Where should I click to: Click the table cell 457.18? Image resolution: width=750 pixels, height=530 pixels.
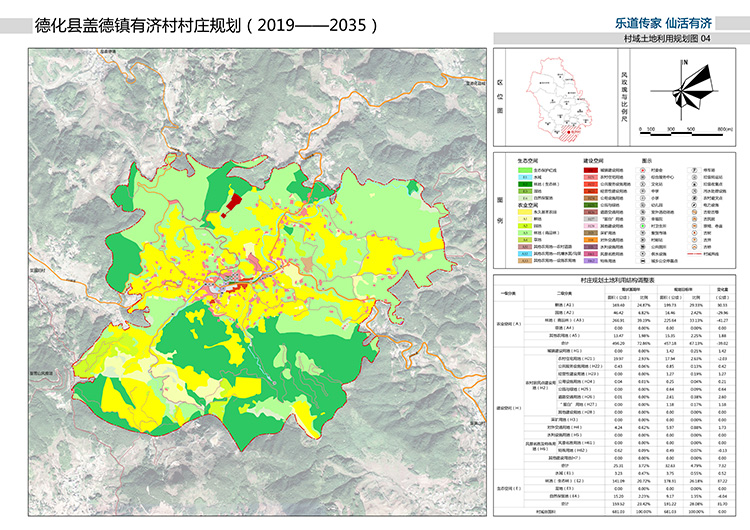pyautogui.click(x=670, y=343)
